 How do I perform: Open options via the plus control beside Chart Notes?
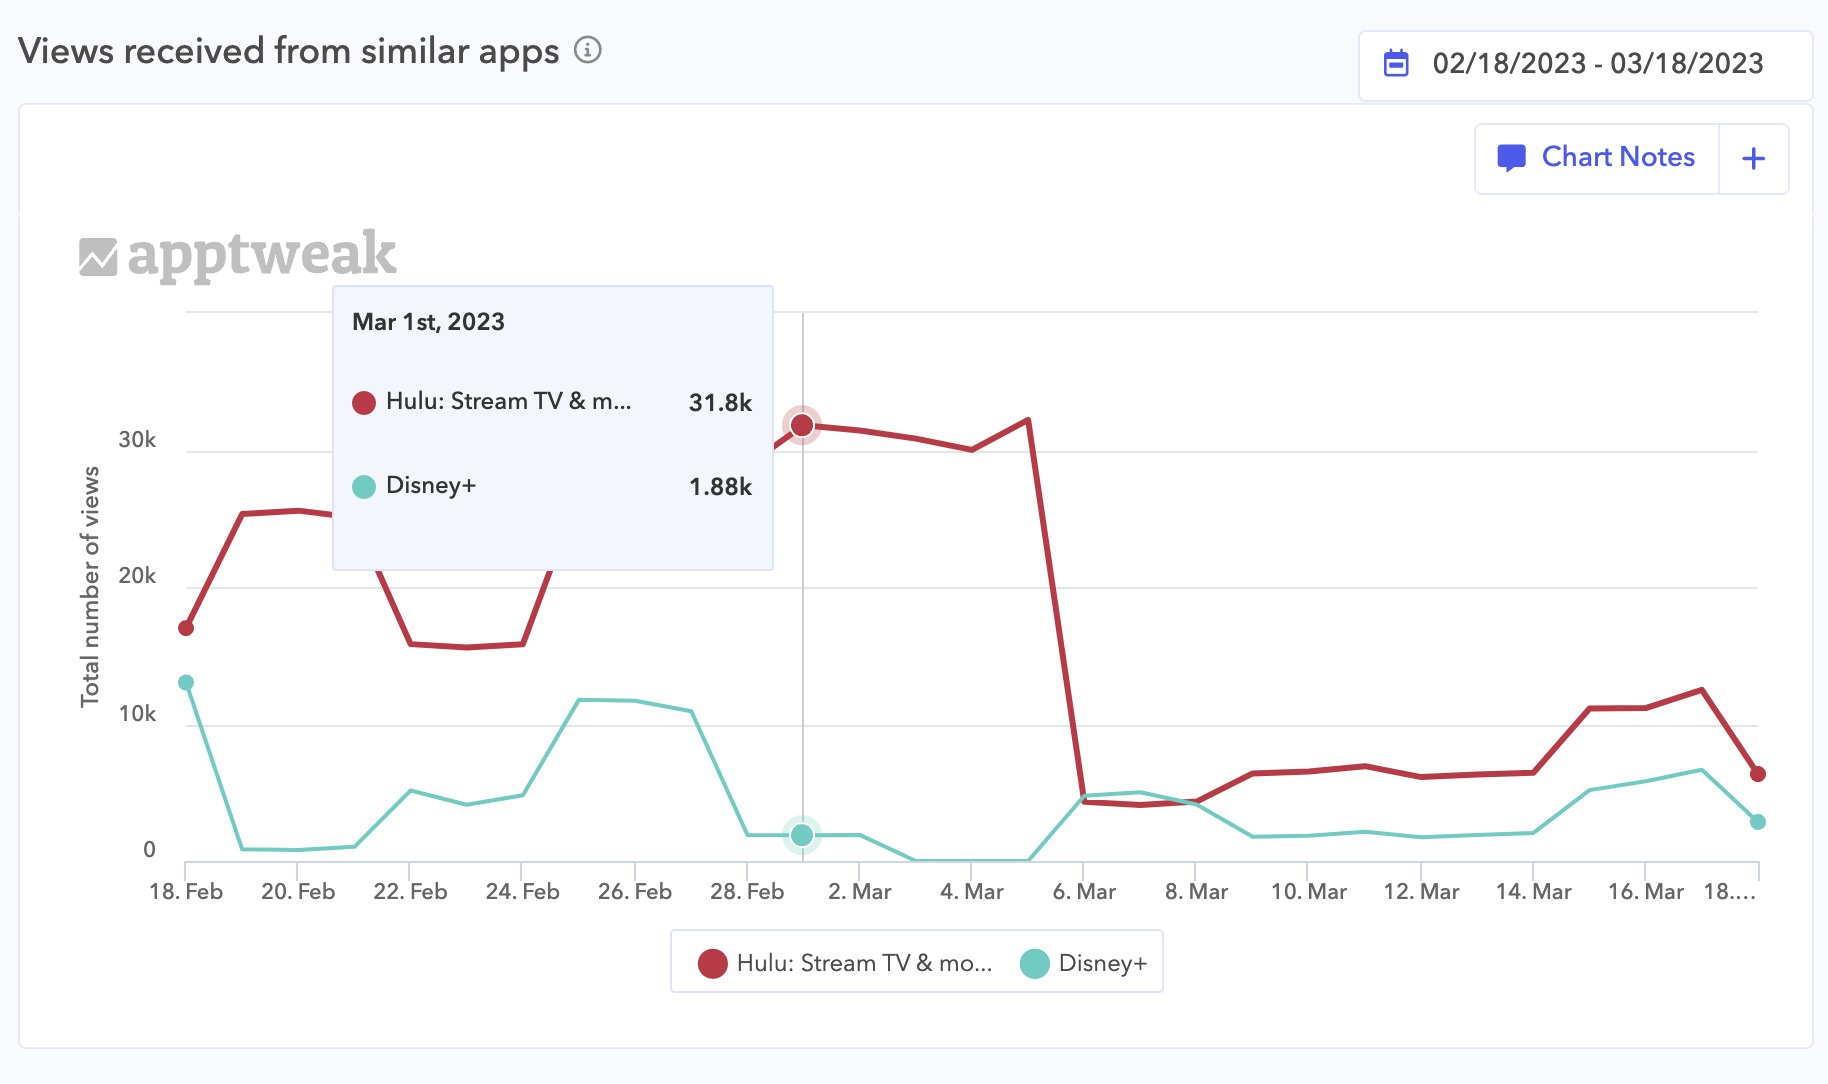coord(1753,157)
